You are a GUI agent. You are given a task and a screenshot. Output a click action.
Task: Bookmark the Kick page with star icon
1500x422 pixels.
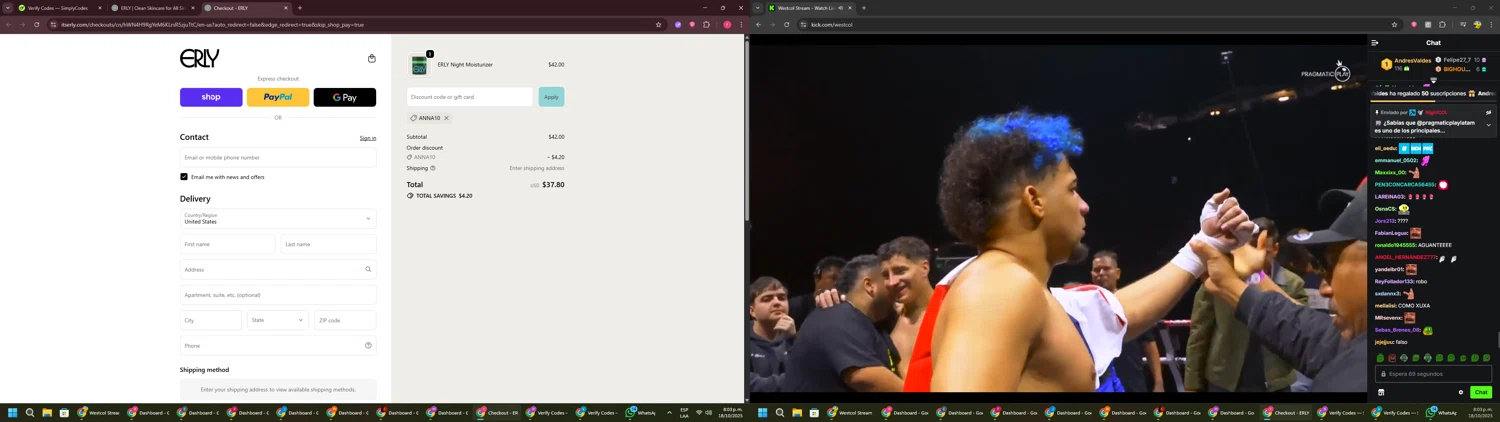1394,24
